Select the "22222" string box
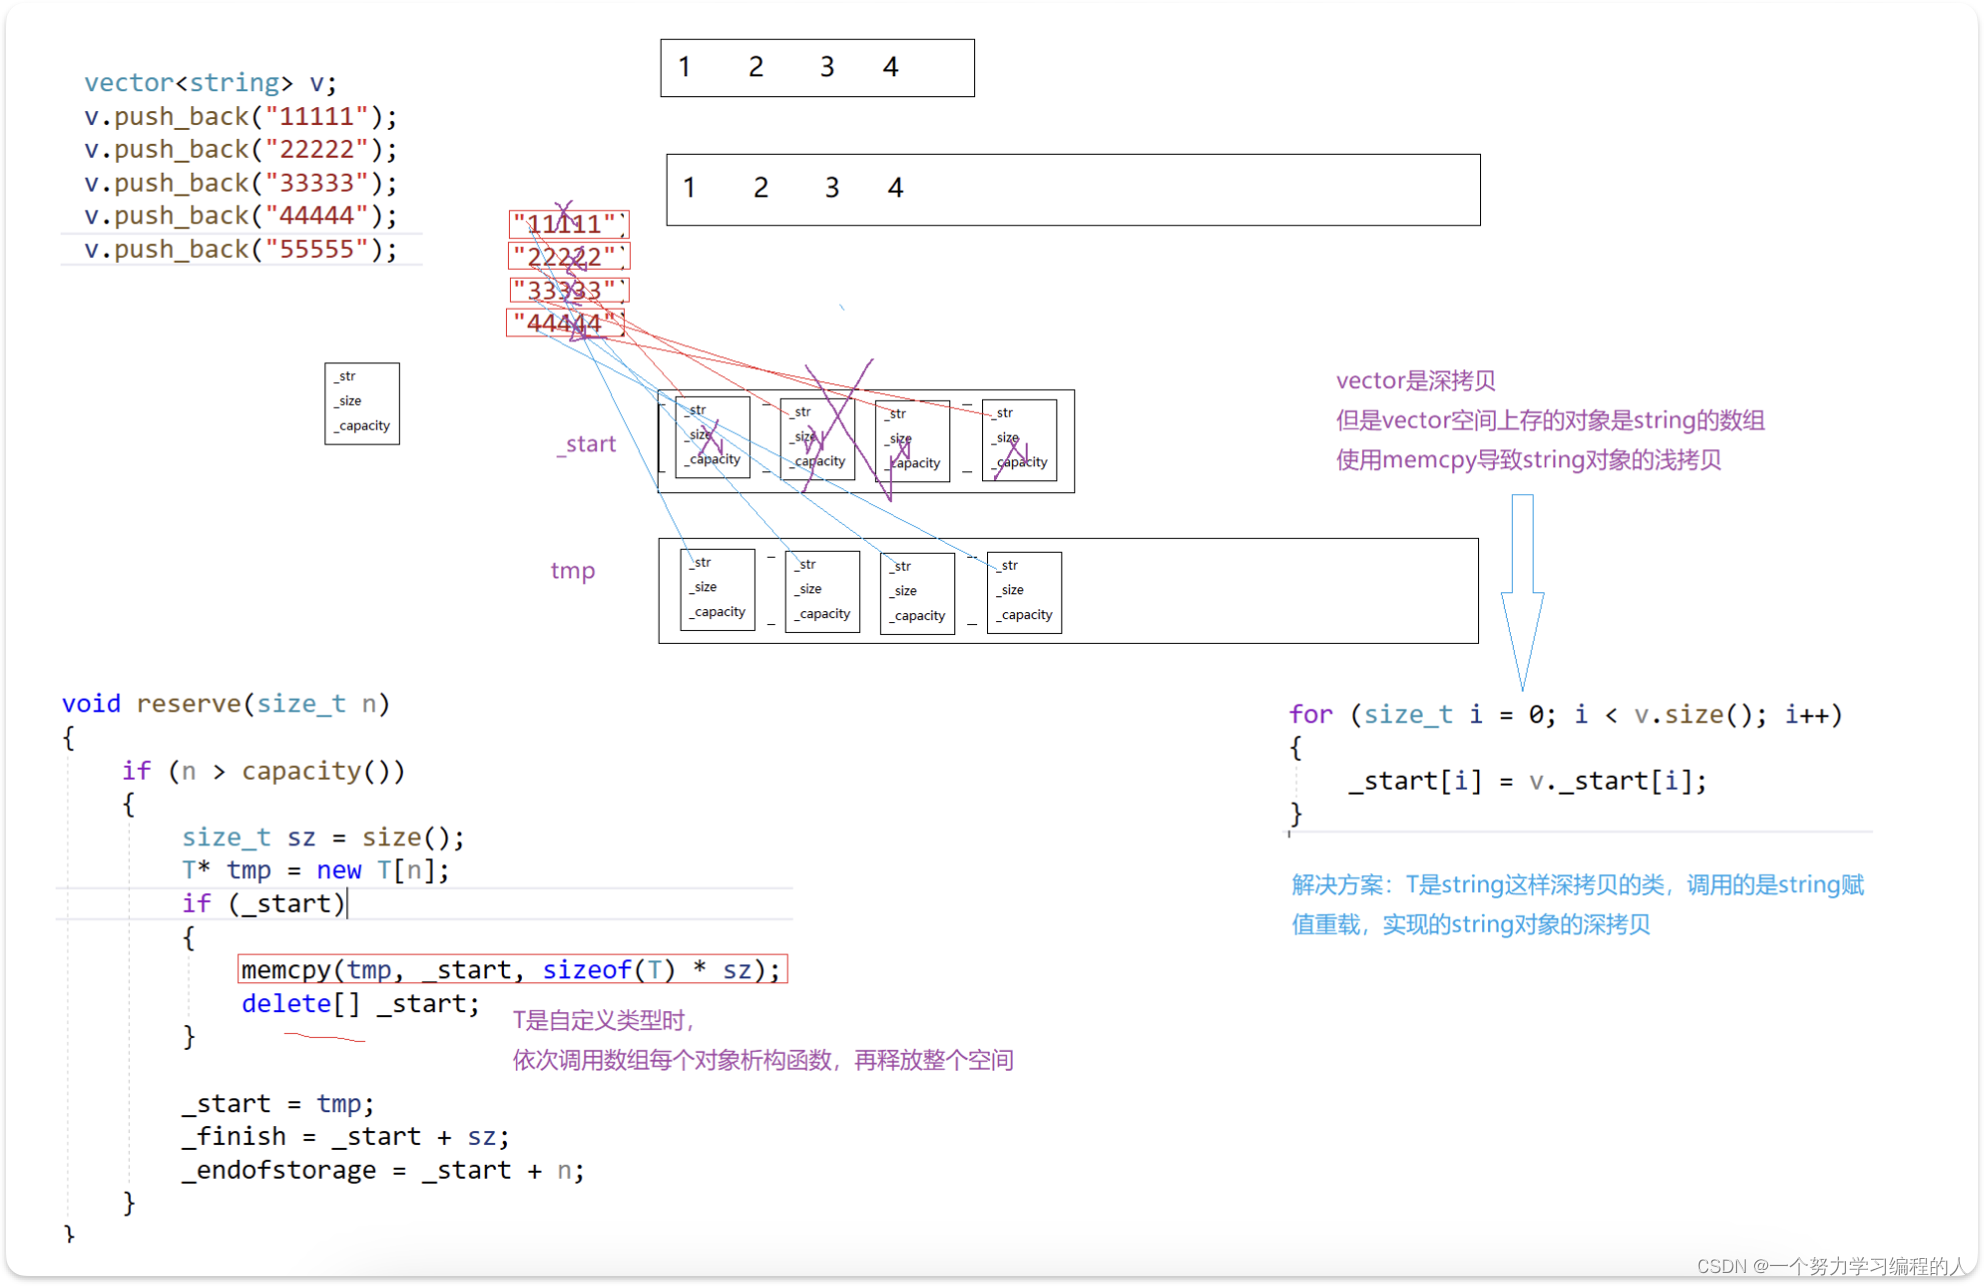Image resolution: width=1984 pixels, height=1286 pixels. coord(568,257)
